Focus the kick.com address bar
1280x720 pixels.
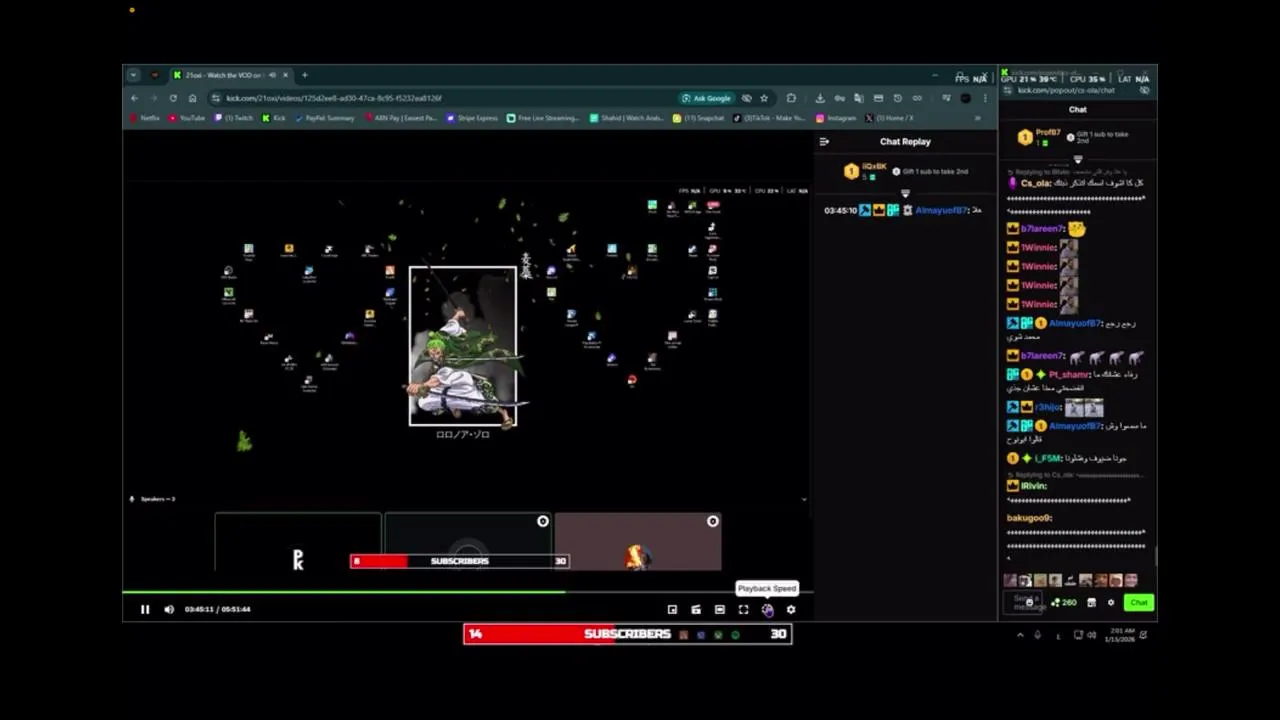point(440,98)
